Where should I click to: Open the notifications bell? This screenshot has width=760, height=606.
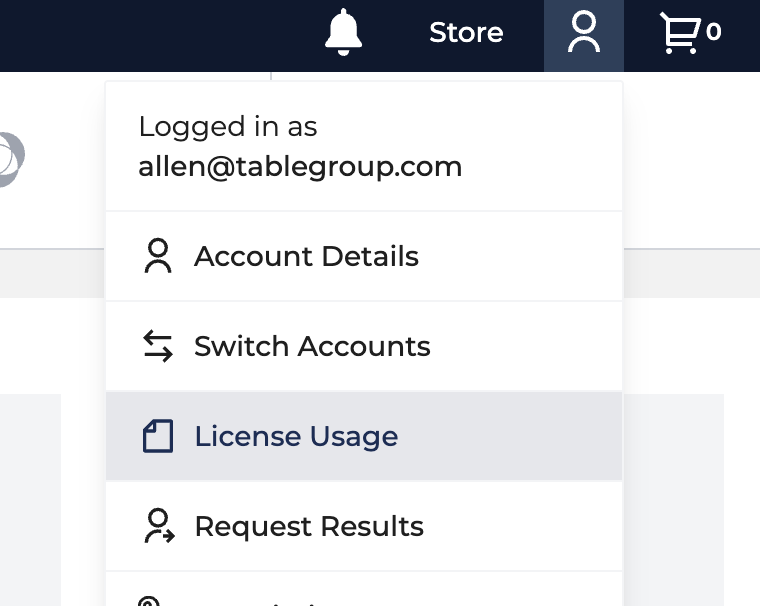coord(343,32)
